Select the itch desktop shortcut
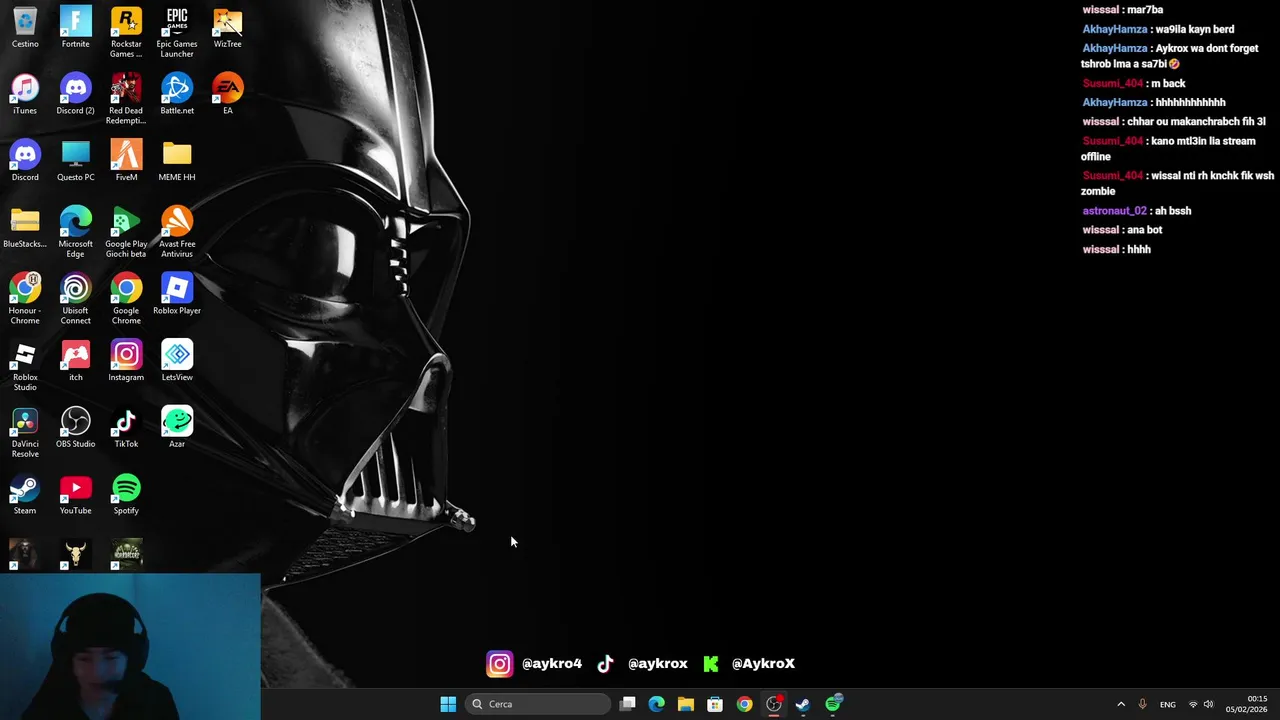 [x=75, y=361]
